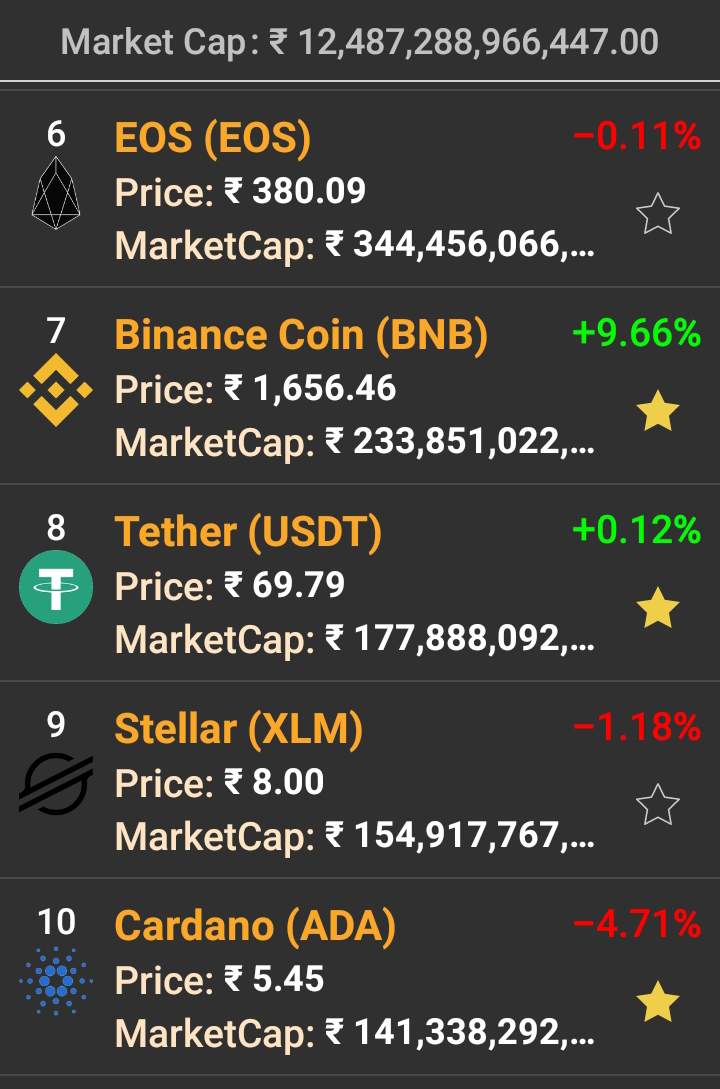Open Binance Coin (BNB) details

(x=301, y=335)
